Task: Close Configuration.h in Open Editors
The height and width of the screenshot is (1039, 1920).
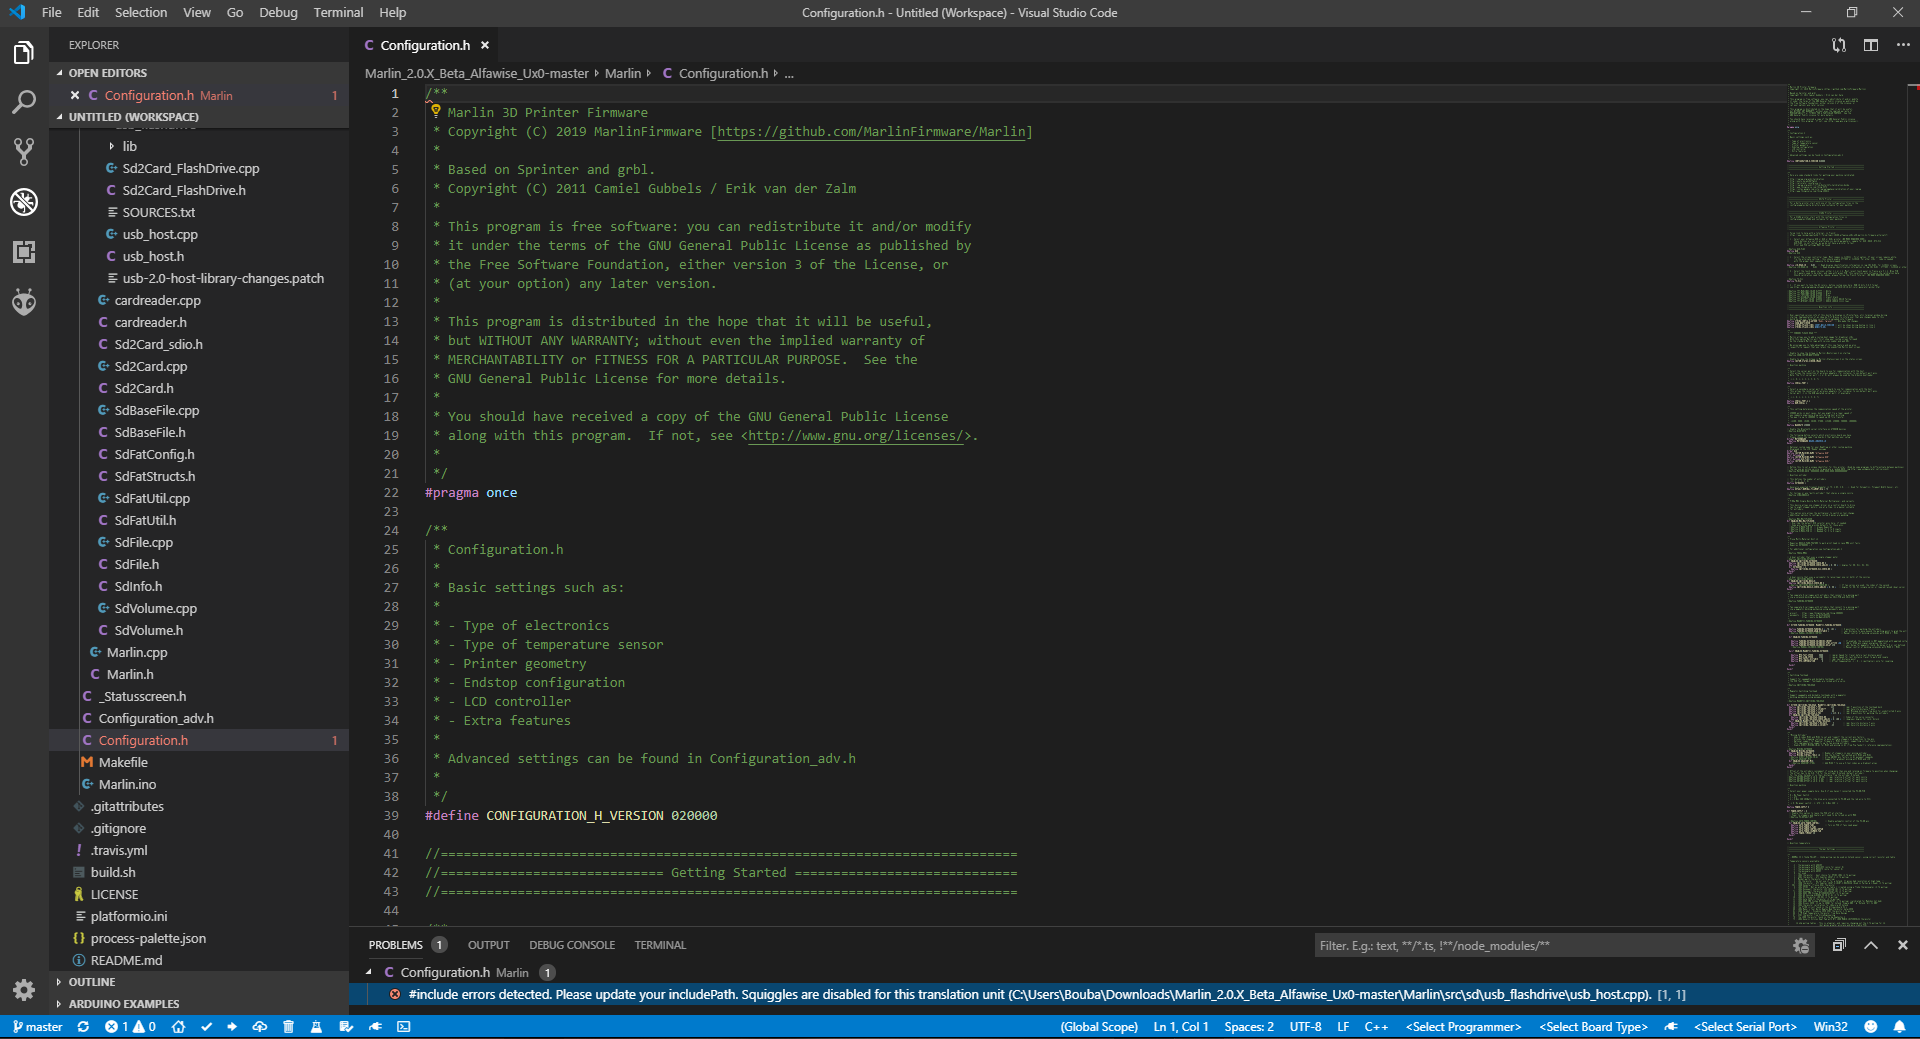Action: coord(75,95)
